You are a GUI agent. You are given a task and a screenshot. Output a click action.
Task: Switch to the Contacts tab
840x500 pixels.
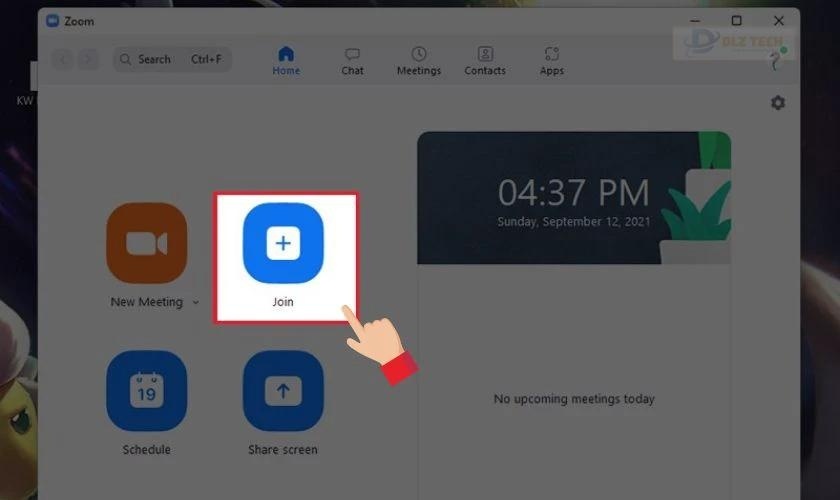pos(485,61)
